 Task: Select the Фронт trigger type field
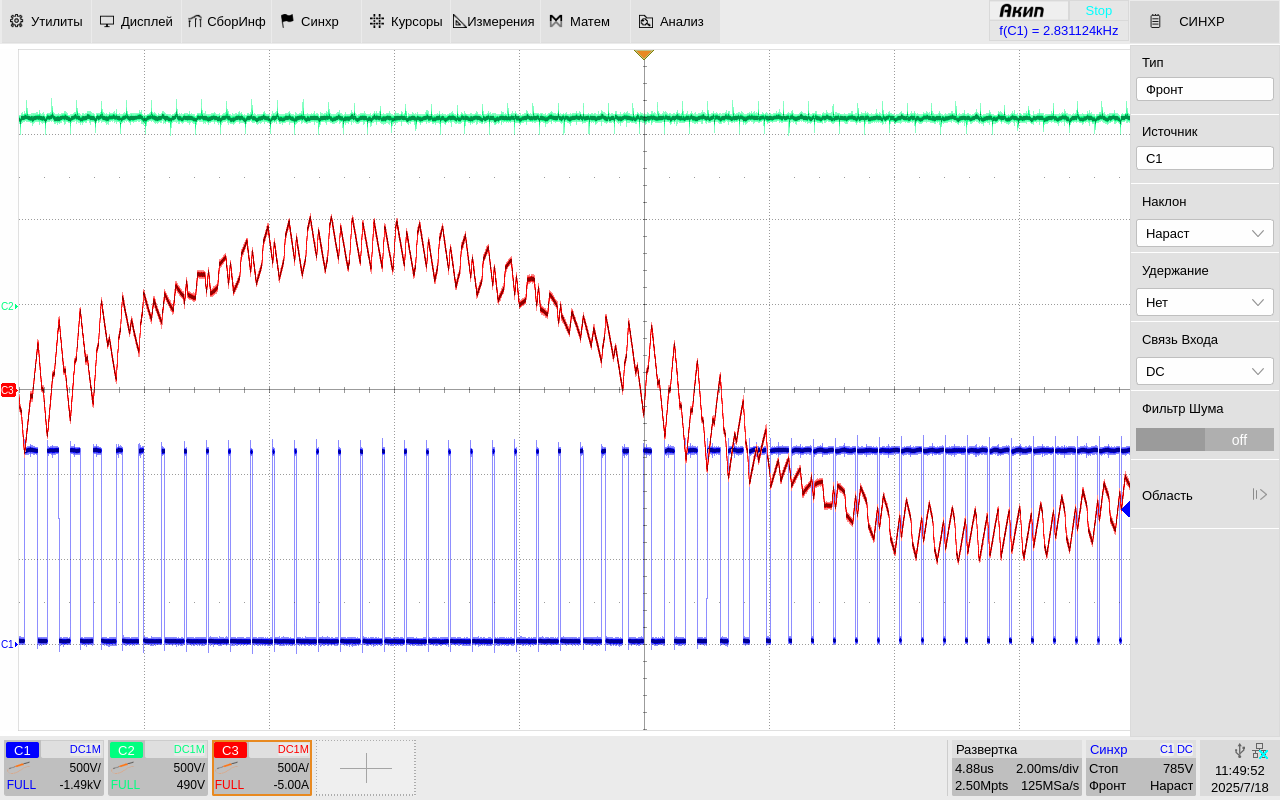(1204, 89)
